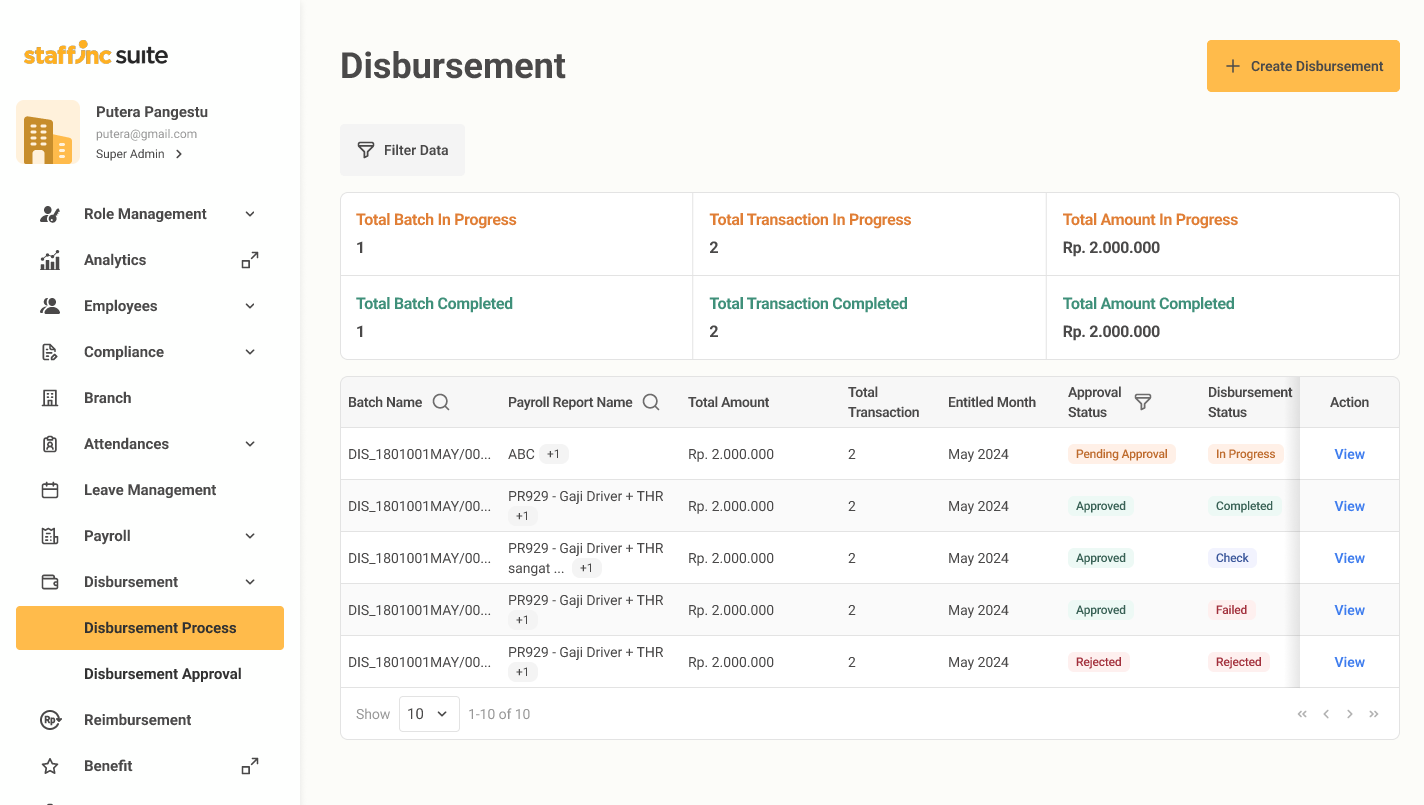Screen dimensions: 1424x805
Task: Go to the next page arrow
Action: click(1350, 714)
